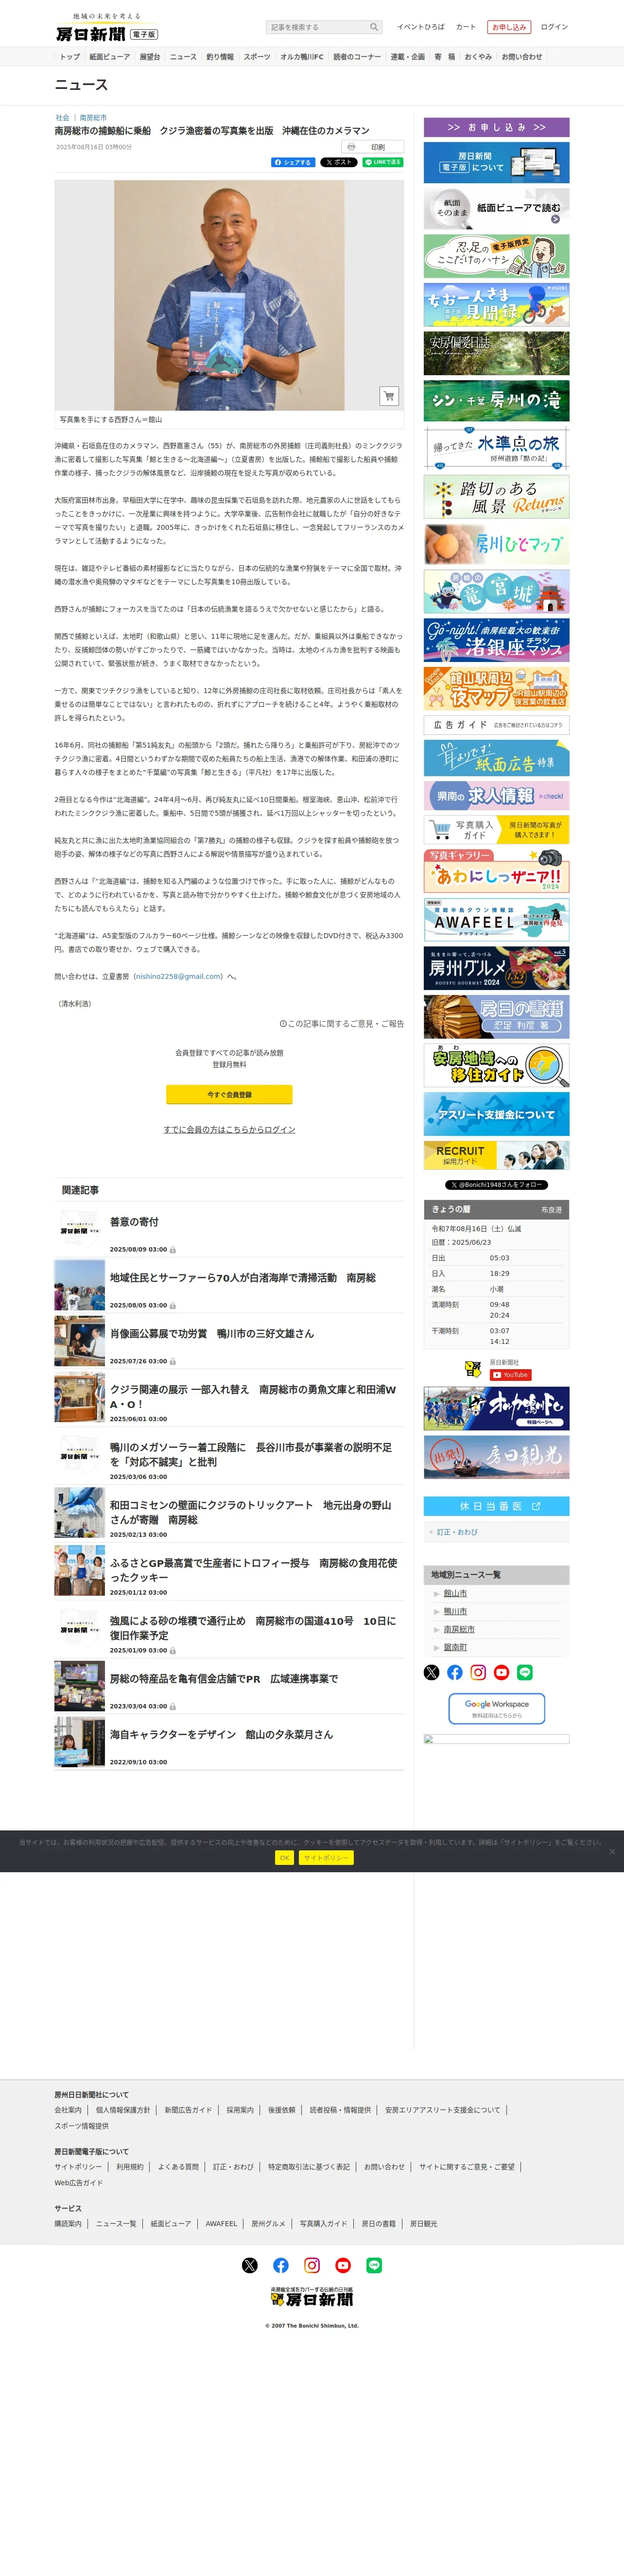This screenshot has height=2576, width=624.
Task: Expand 鋸南町 in the regional news list
Action: click(x=455, y=1647)
